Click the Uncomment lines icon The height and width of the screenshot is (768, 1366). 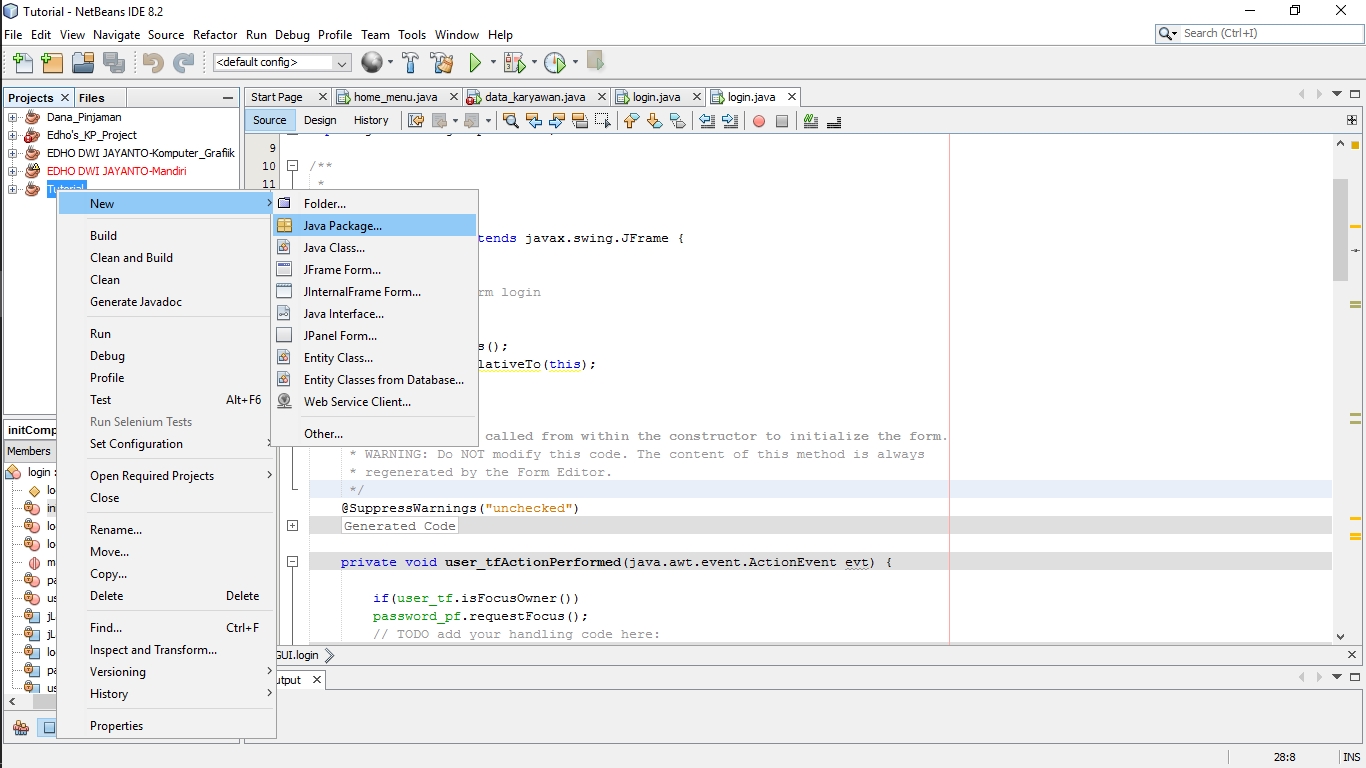click(834, 121)
